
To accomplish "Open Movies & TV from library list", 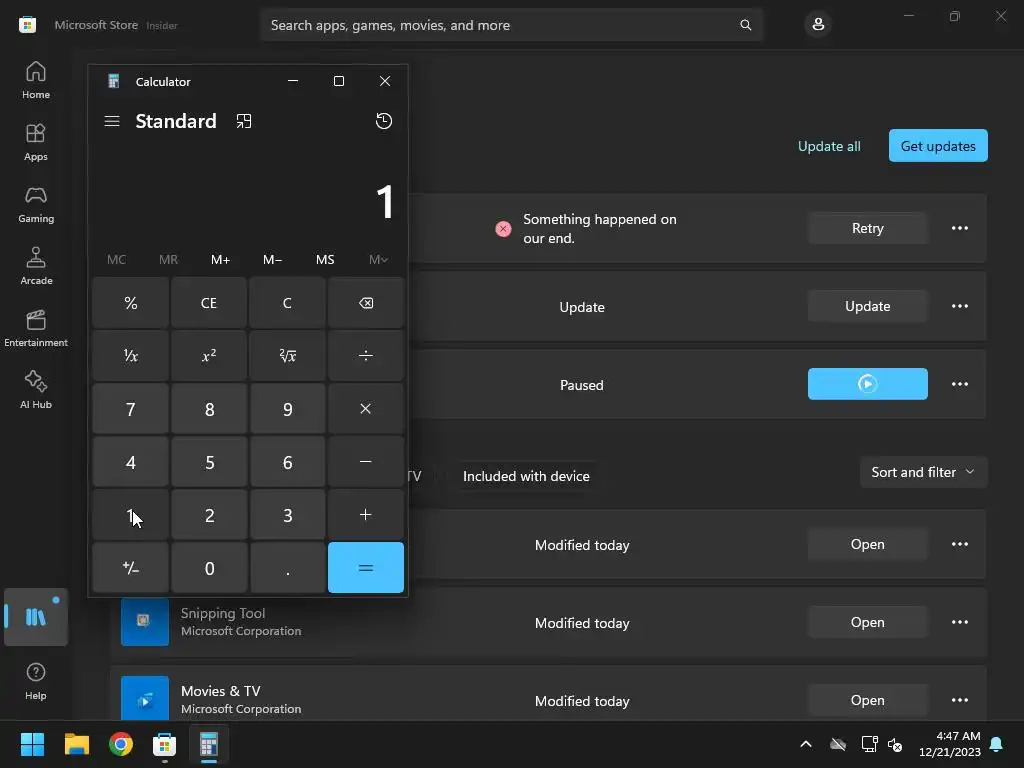I will (x=867, y=700).
